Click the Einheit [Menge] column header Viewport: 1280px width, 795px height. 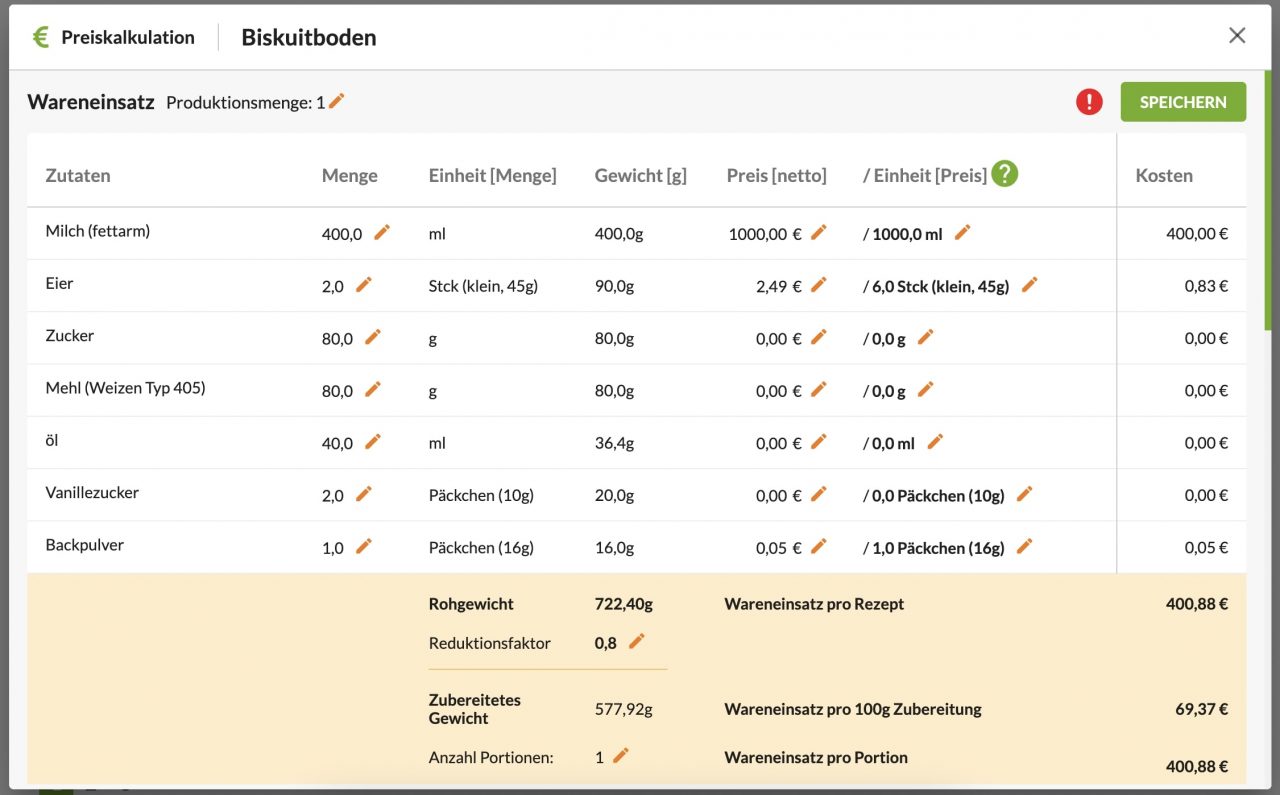pos(492,175)
